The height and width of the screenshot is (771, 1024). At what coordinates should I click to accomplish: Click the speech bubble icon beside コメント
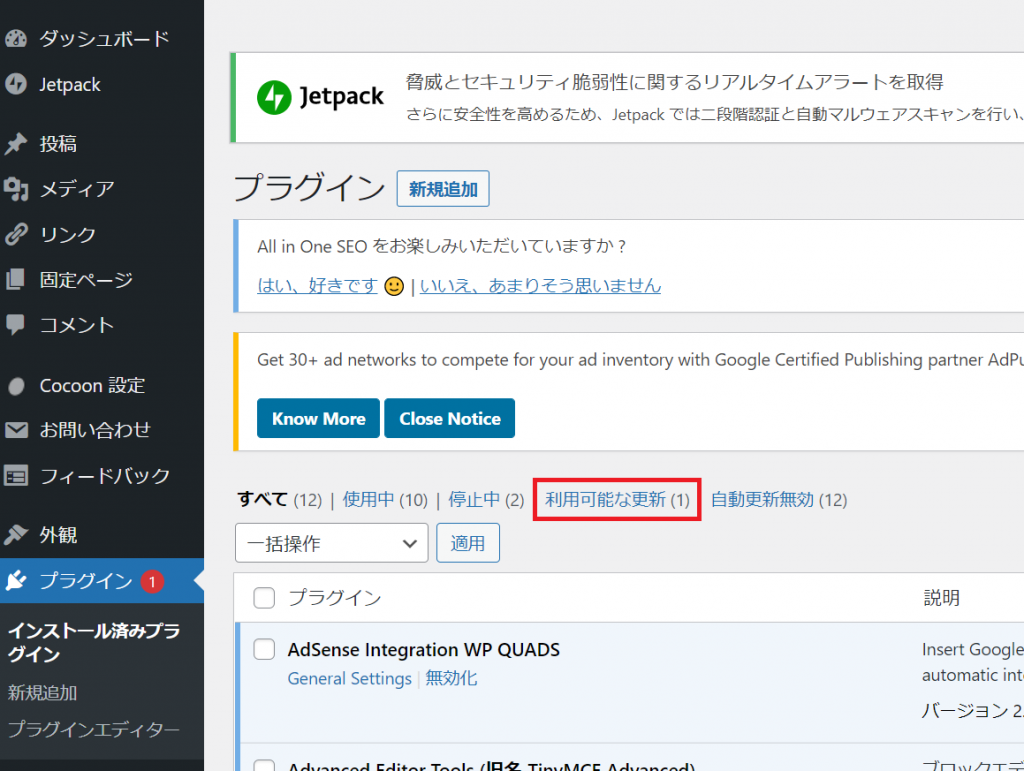[16, 324]
